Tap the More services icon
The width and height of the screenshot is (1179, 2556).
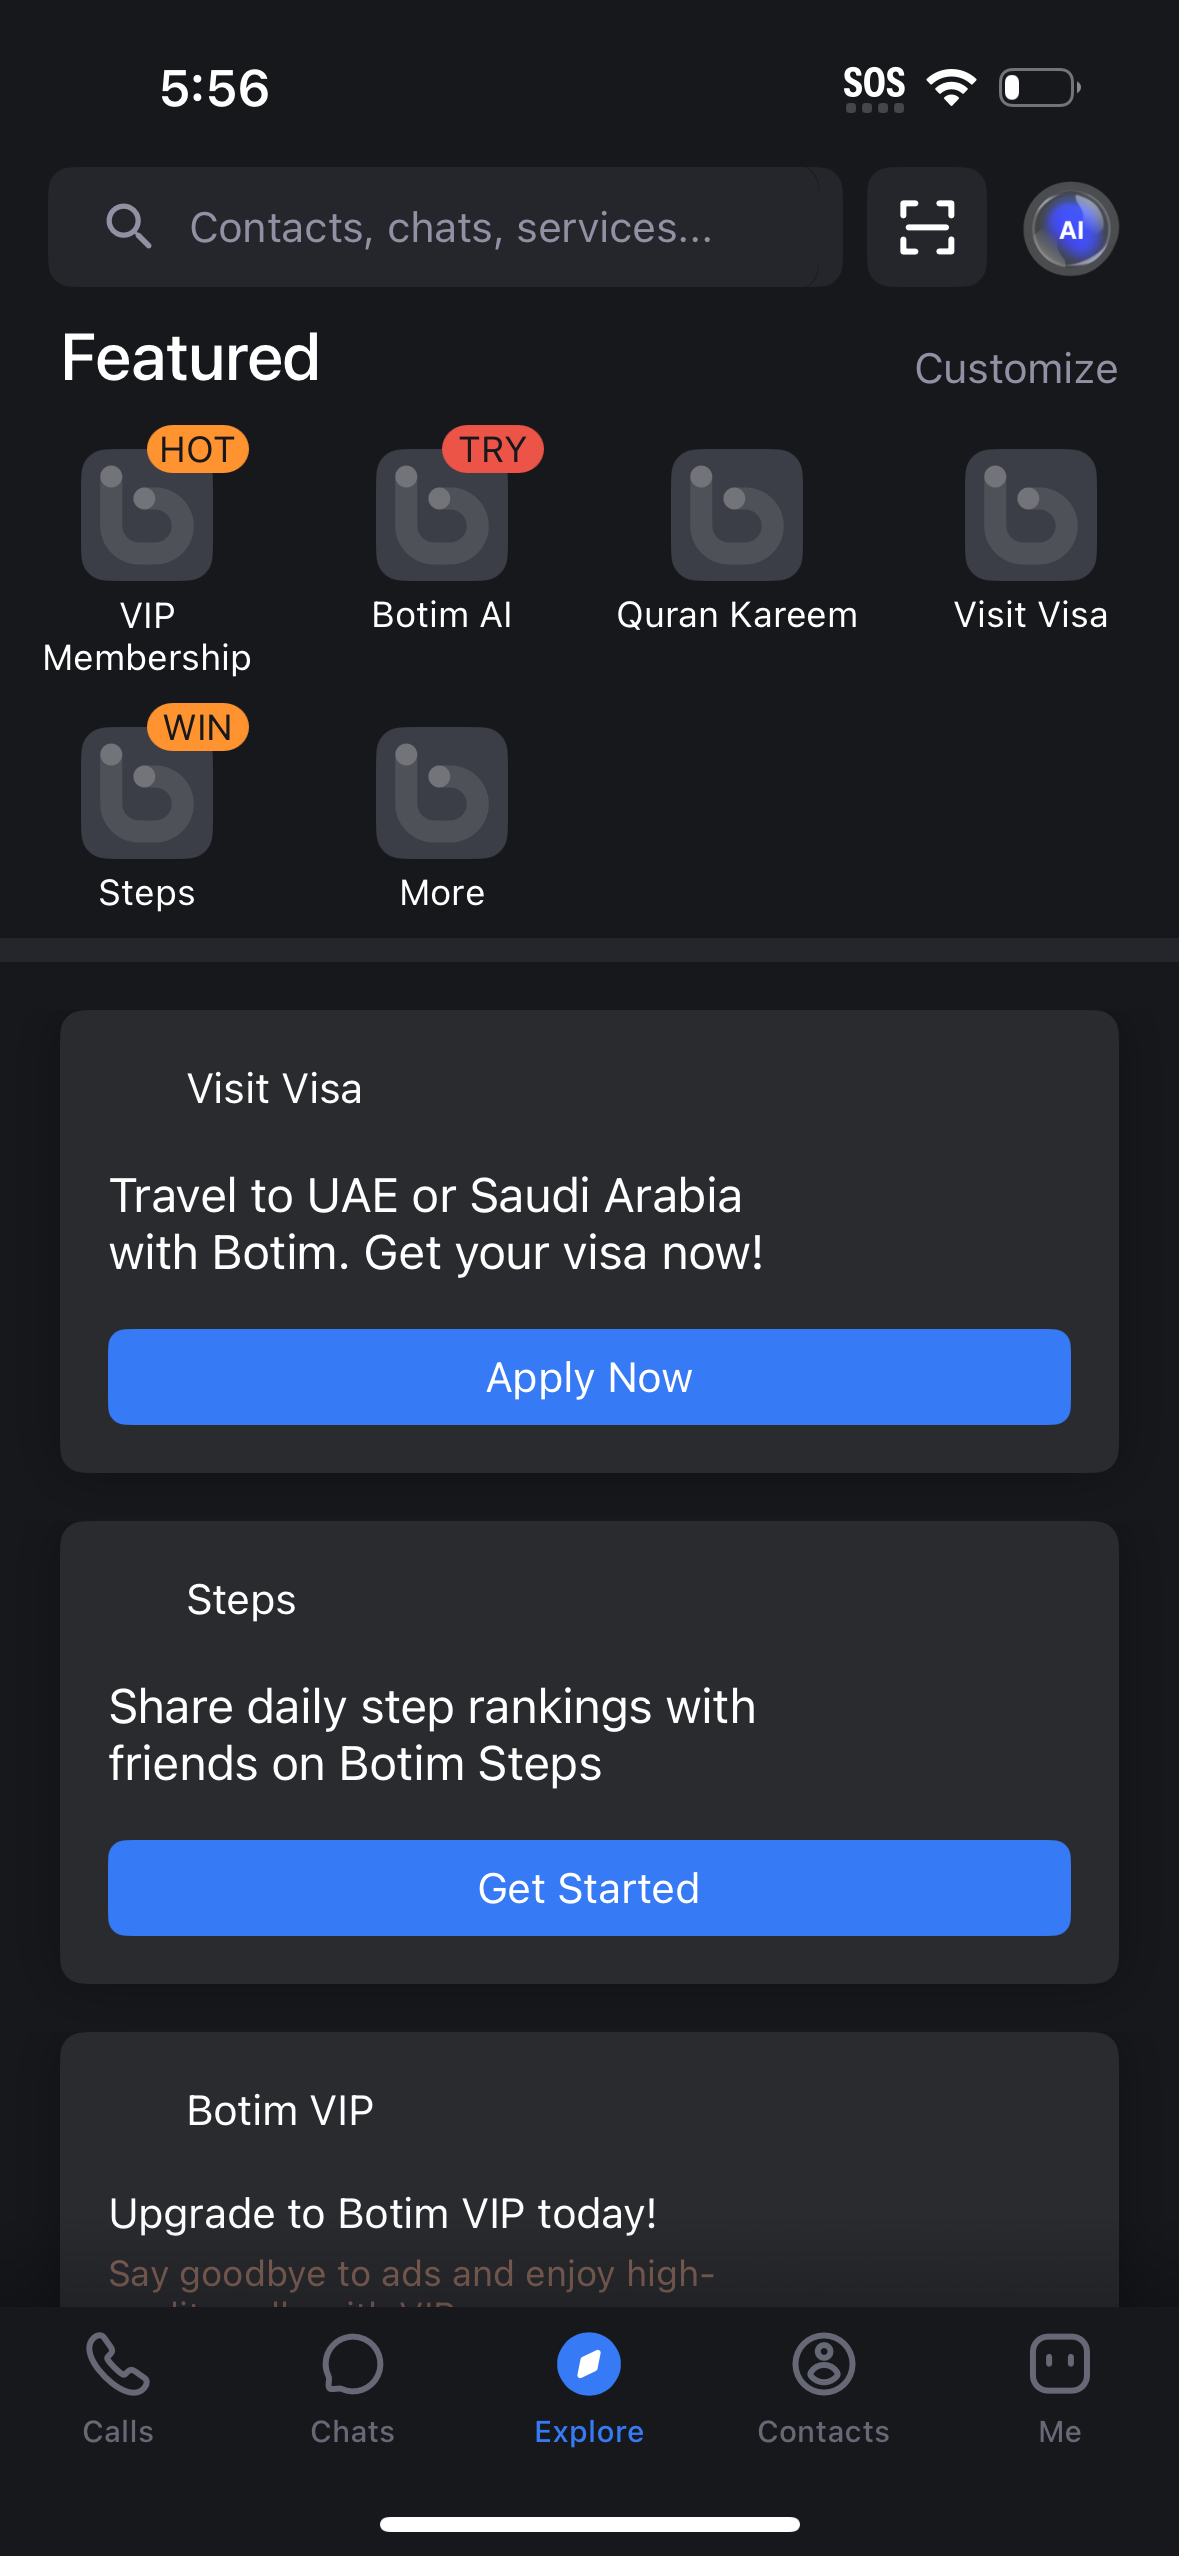pos(441,792)
